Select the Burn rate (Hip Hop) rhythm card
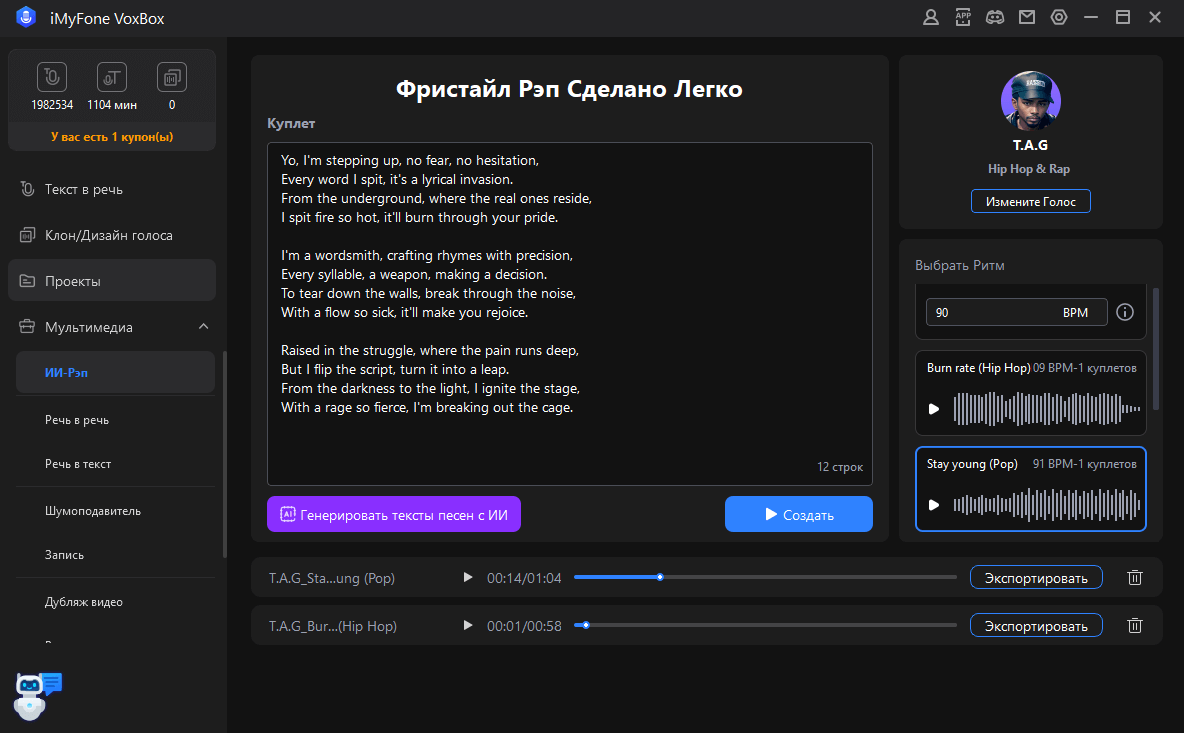This screenshot has height=733, width=1184. [x=1031, y=393]
